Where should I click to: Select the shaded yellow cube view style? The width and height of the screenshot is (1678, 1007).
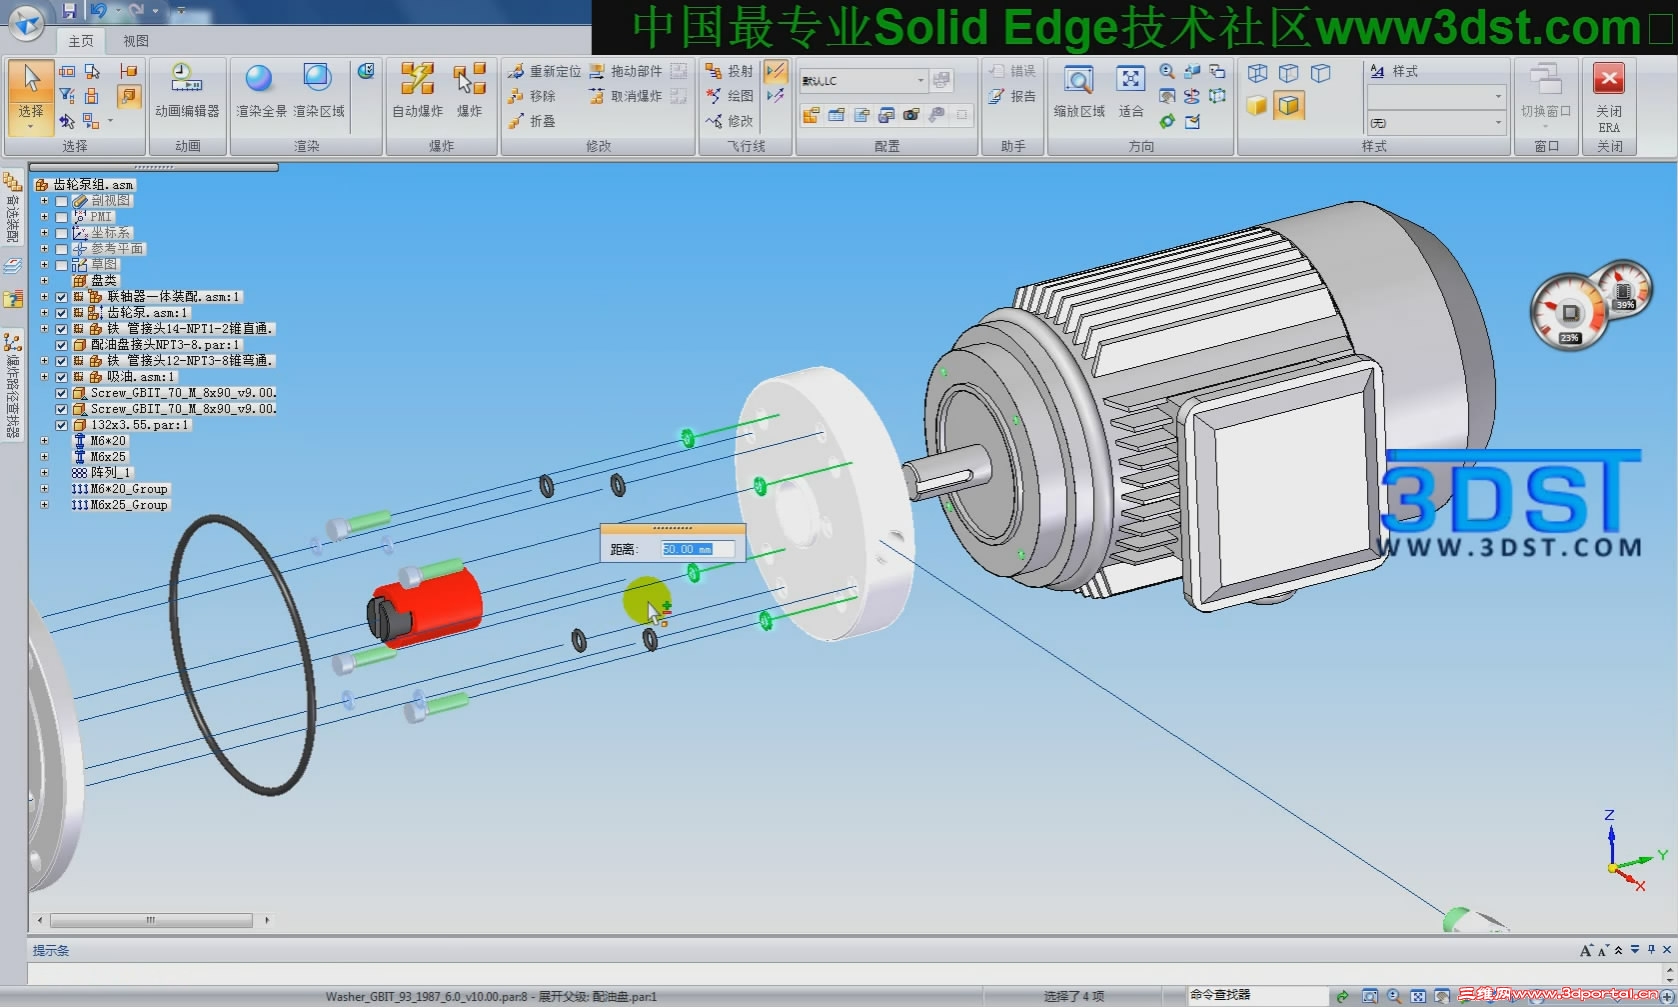click(x=1257, y=105)
